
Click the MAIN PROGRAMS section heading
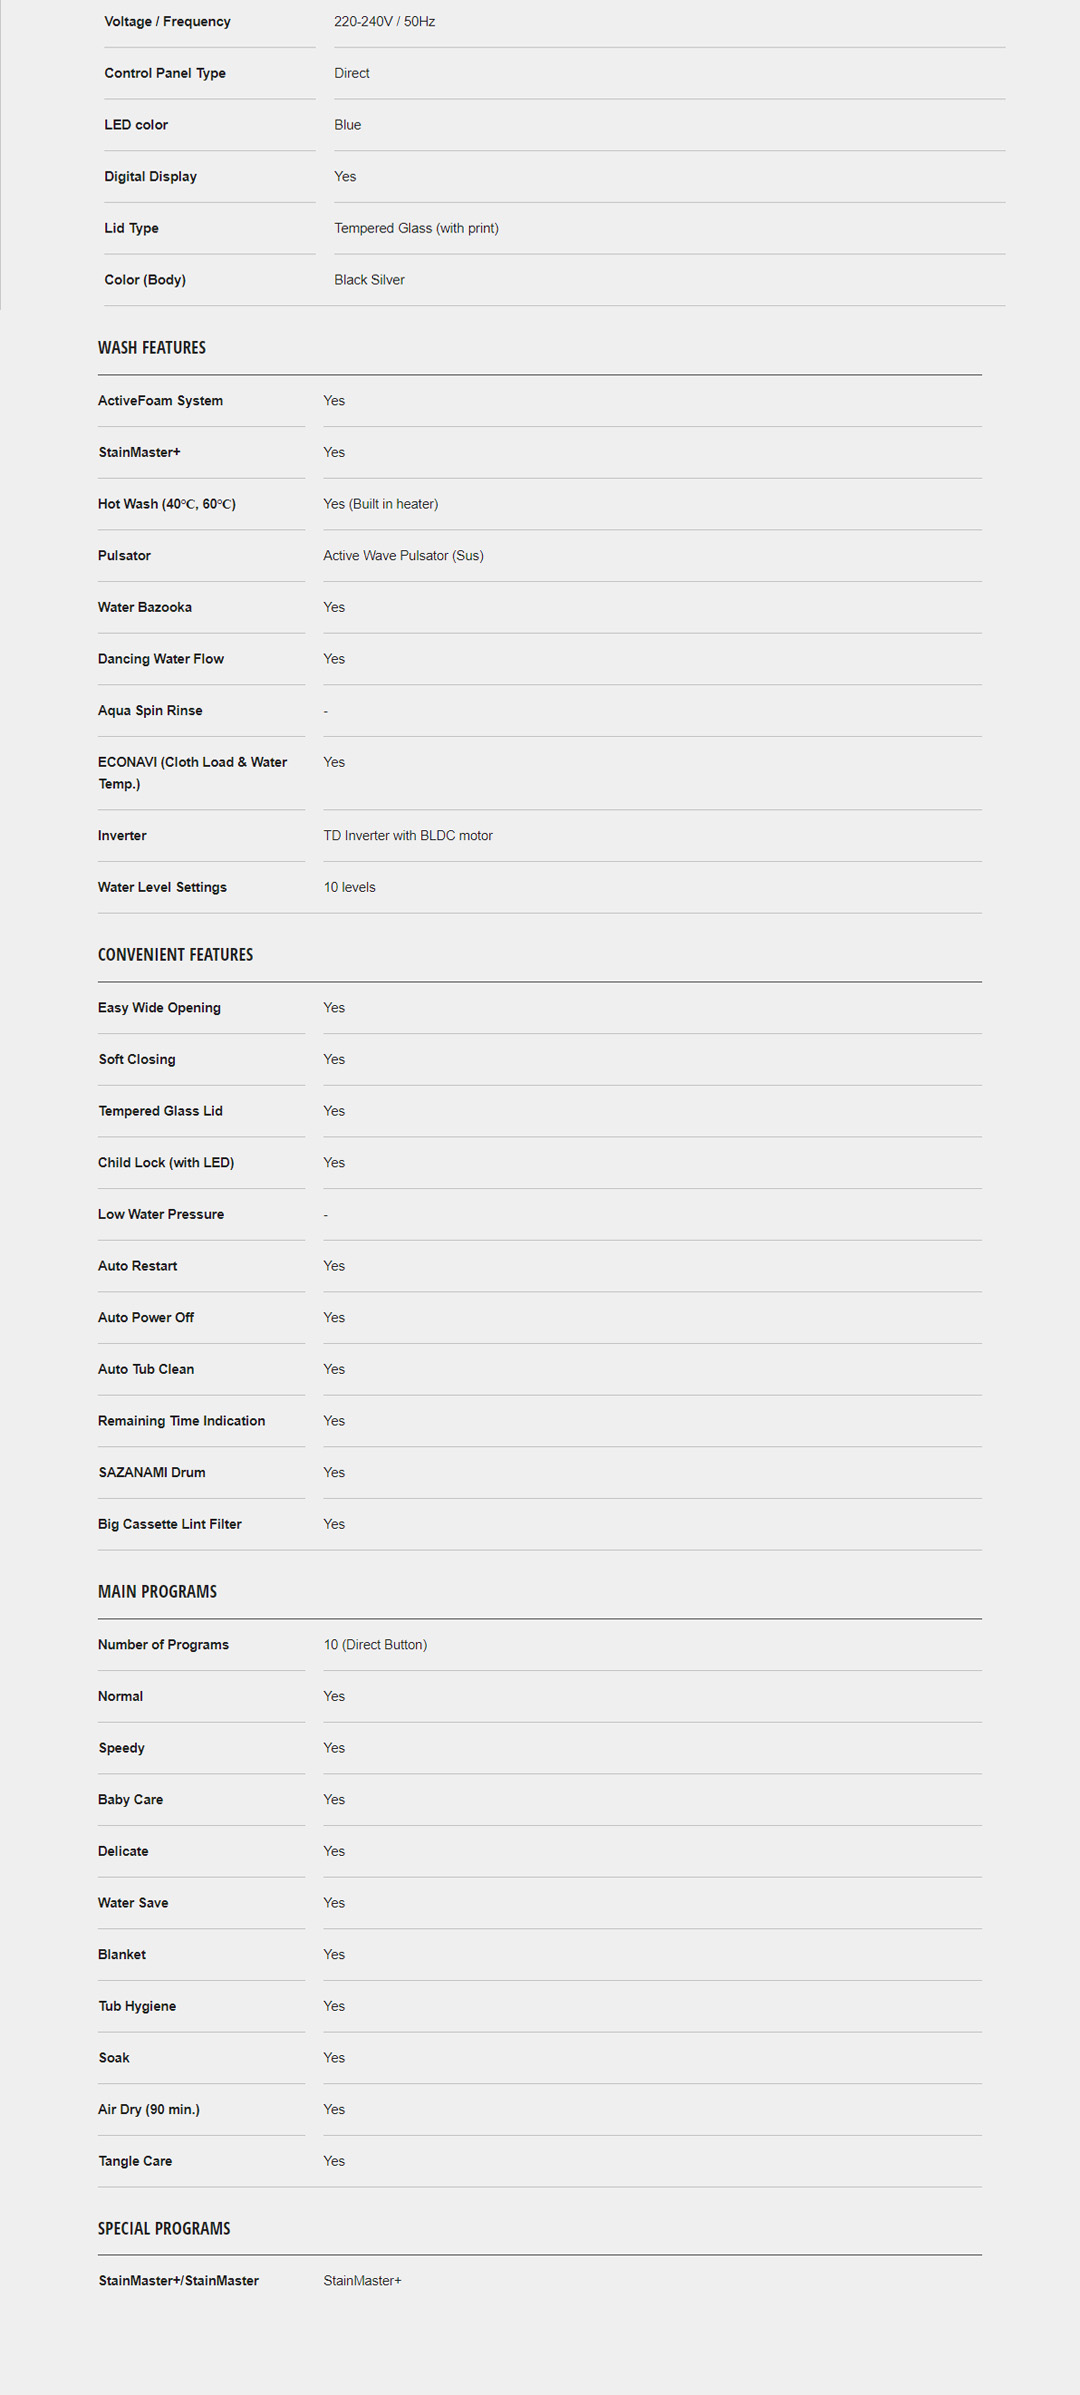(x=157, y=1592)
